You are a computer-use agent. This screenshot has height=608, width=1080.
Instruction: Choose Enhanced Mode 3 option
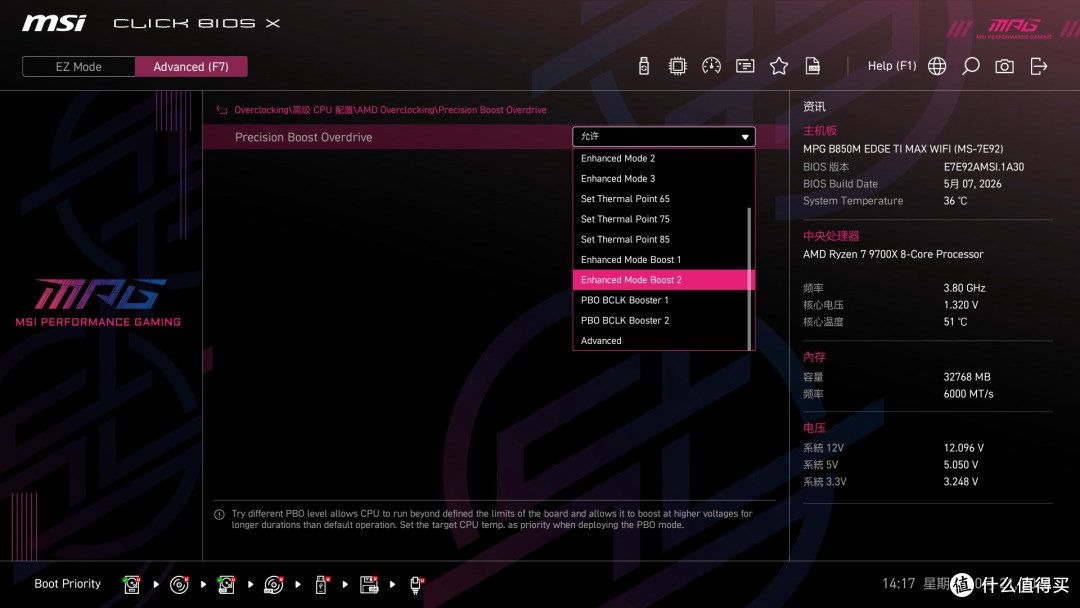664,178
